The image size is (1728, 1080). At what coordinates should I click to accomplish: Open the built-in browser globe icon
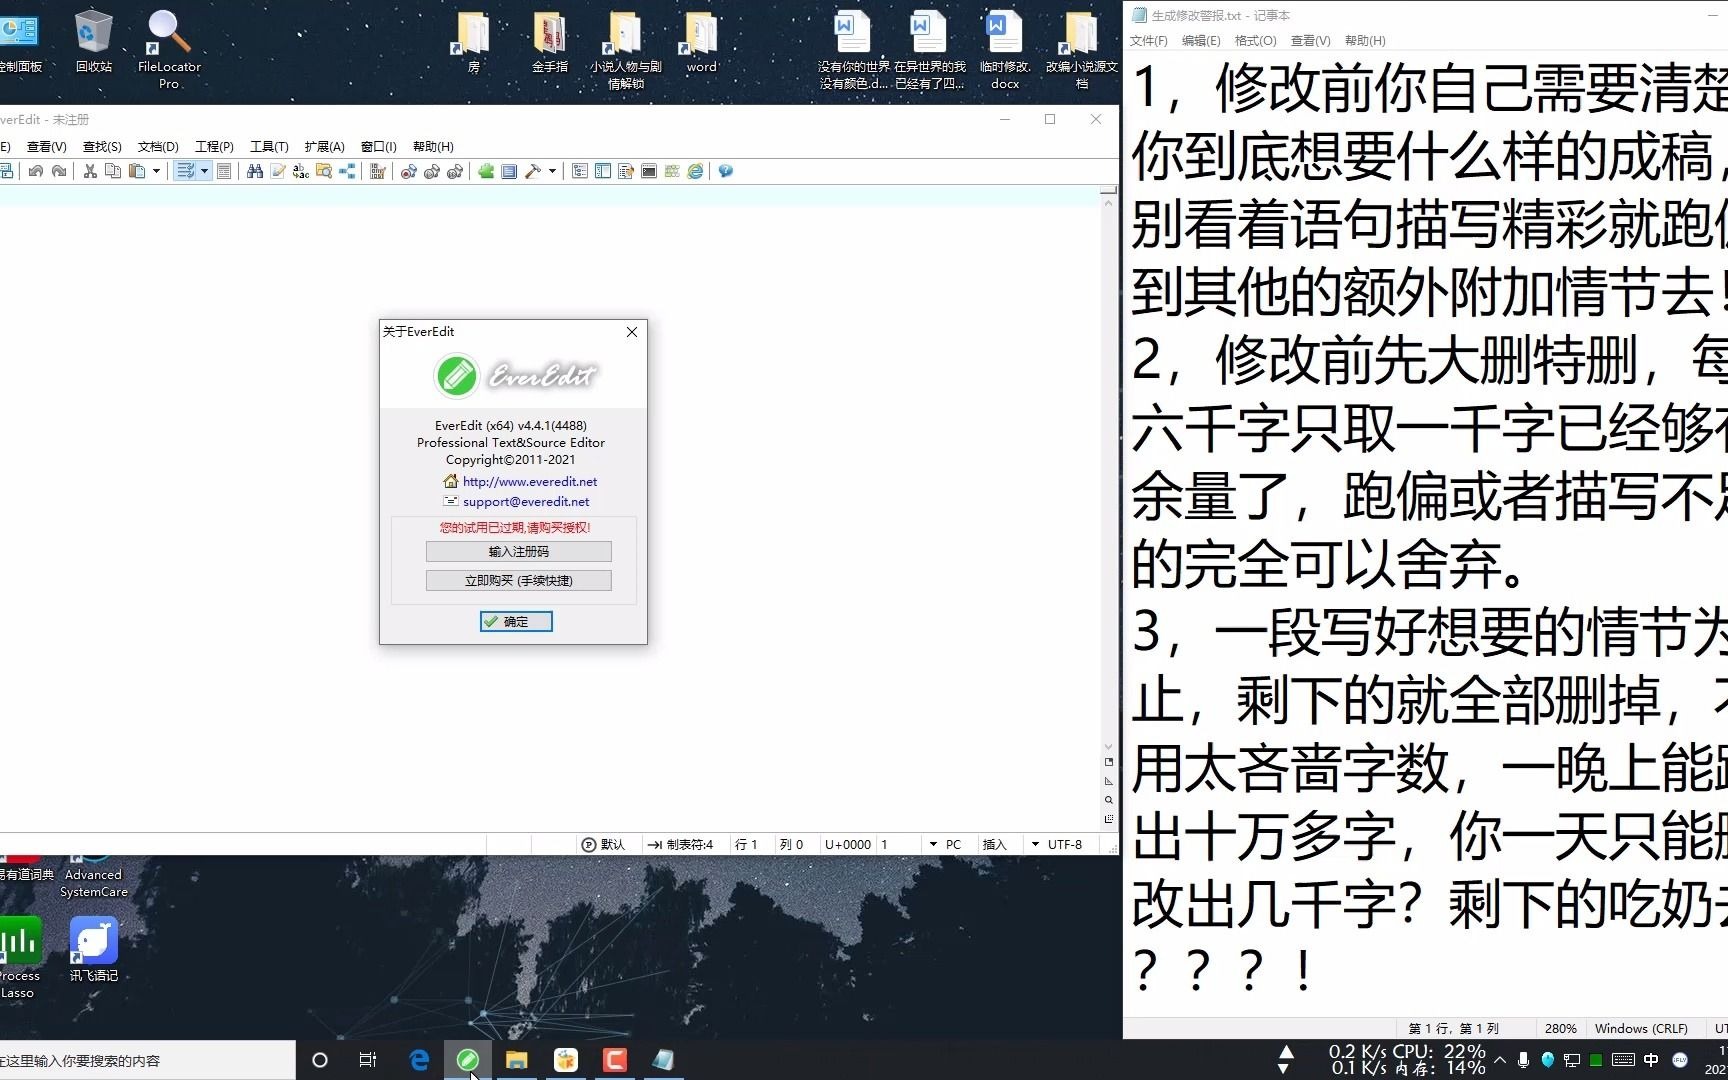[x=695, y=171]
